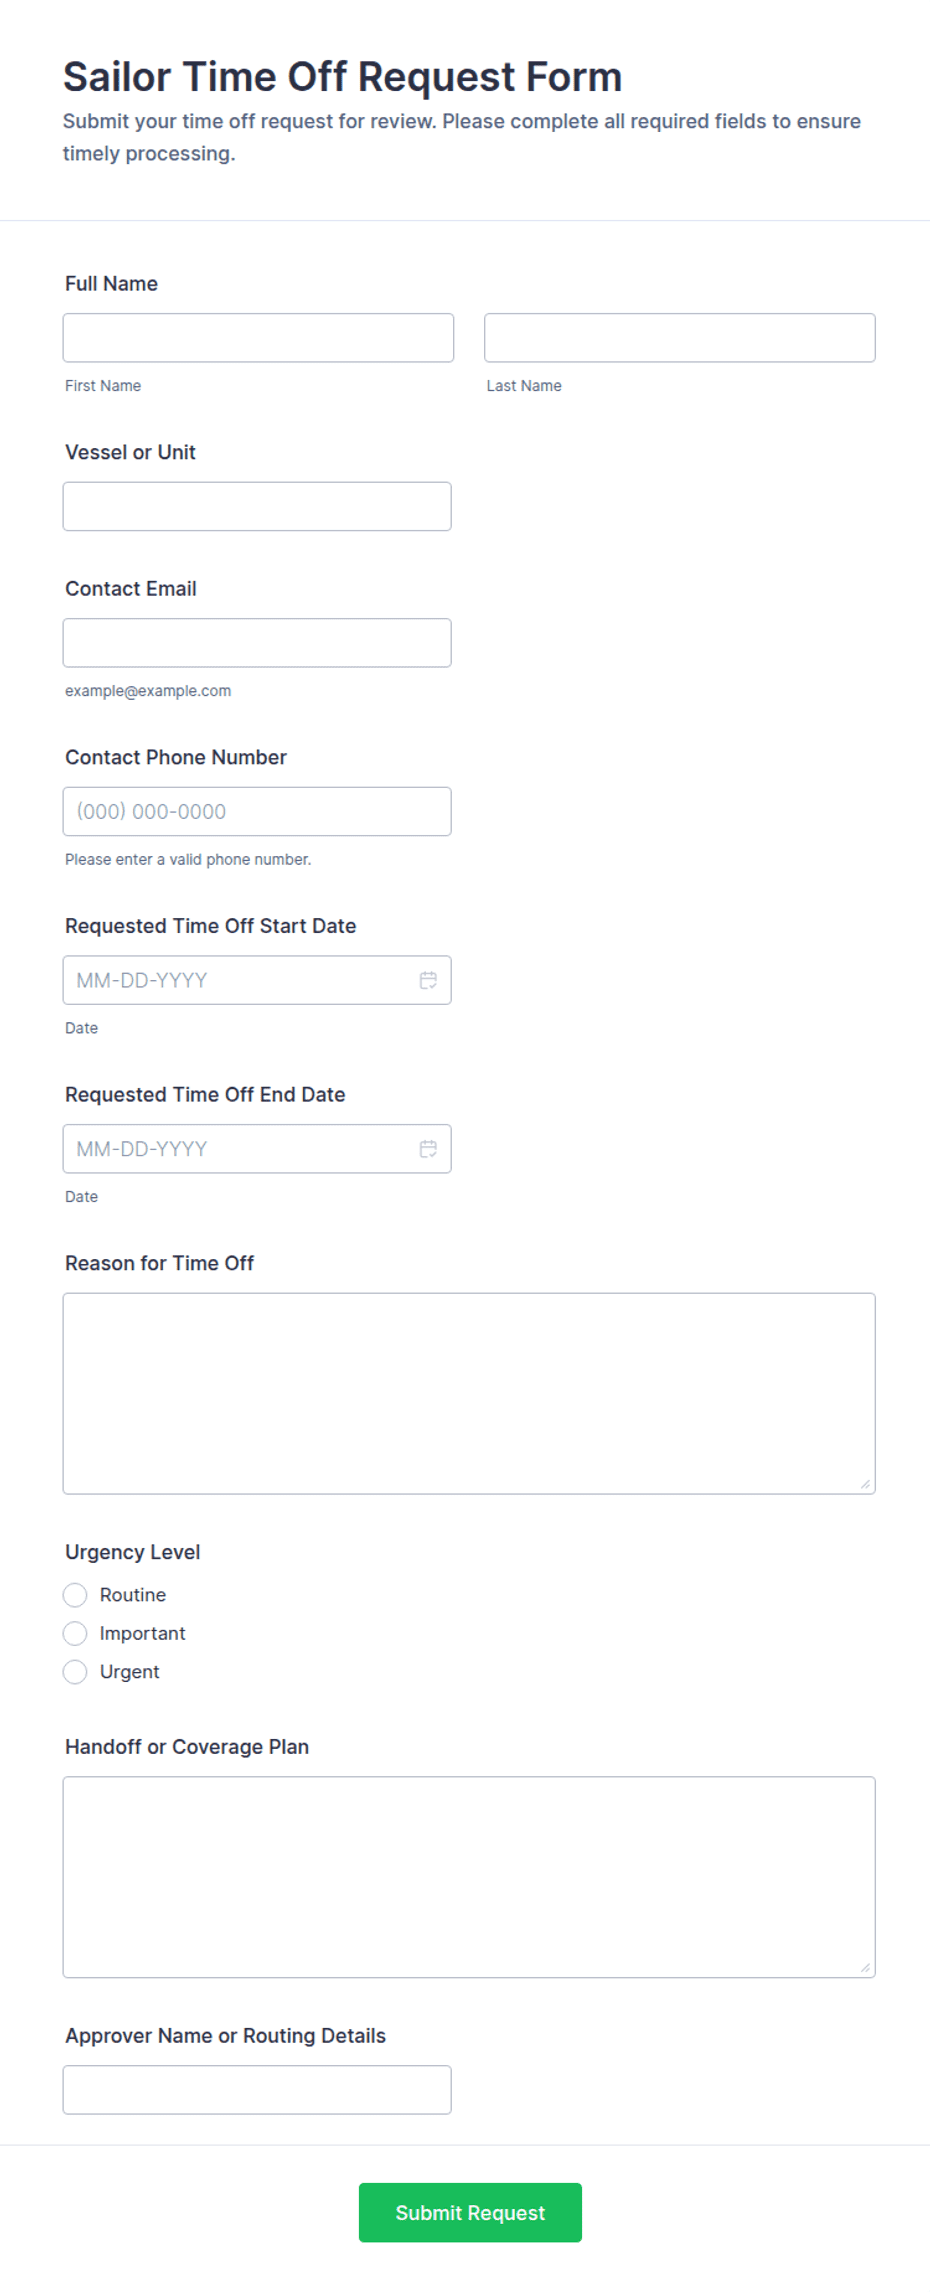Open calendar picker for Start Date
The image size is (930, 2292).
click(428, 980)
